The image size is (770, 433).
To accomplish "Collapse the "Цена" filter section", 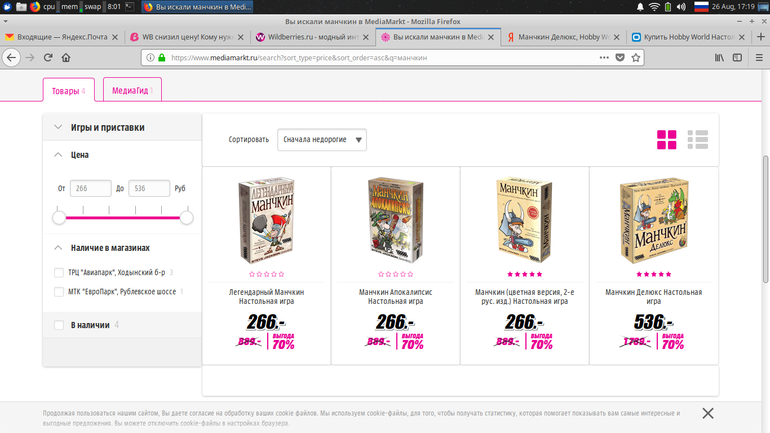I will (x=58, y=155).
